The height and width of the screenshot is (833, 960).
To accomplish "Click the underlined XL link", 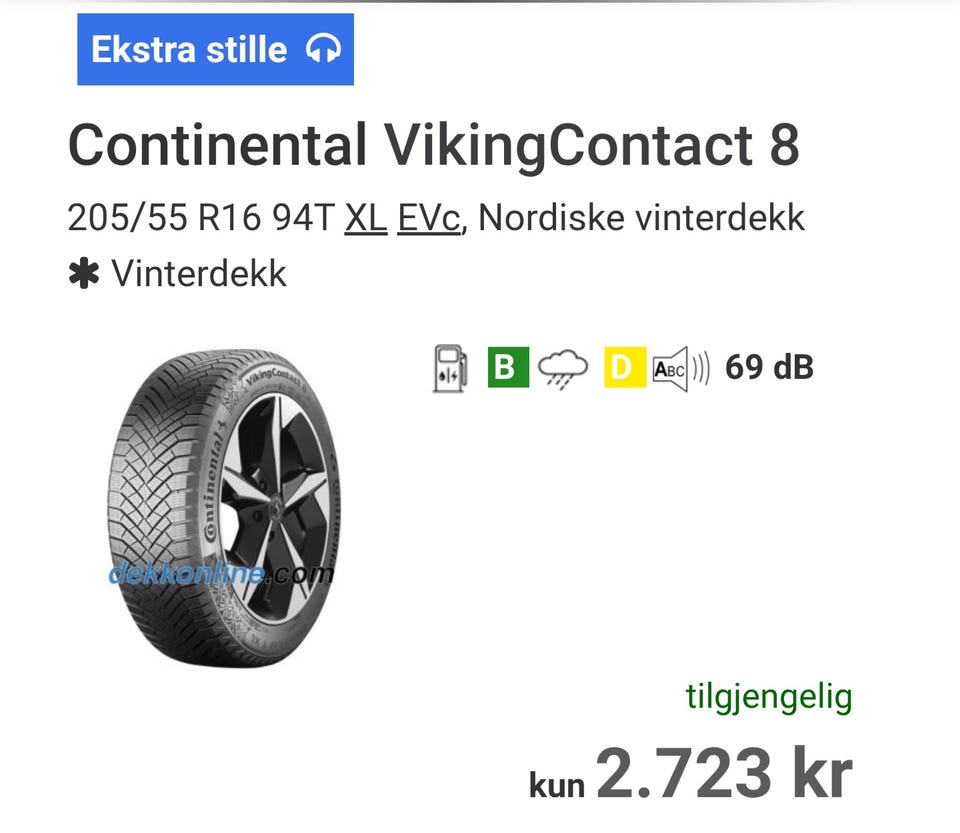I will [366, 217].
